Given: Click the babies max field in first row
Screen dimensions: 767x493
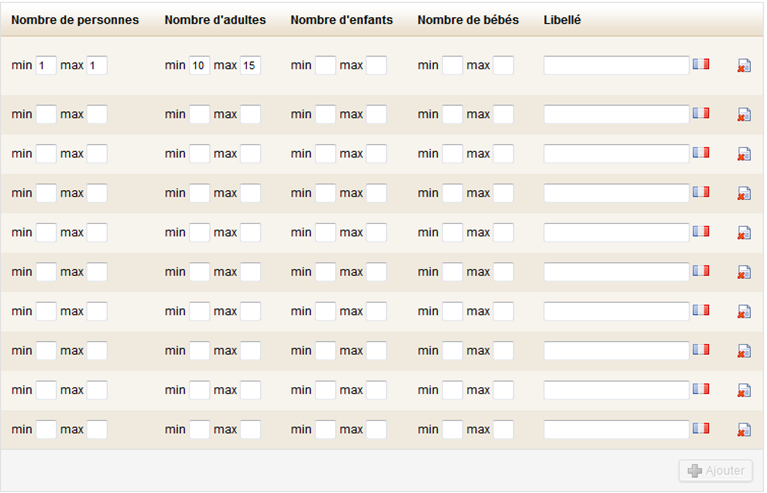Looking at the screenshot, I should click(x=503, y=66).
